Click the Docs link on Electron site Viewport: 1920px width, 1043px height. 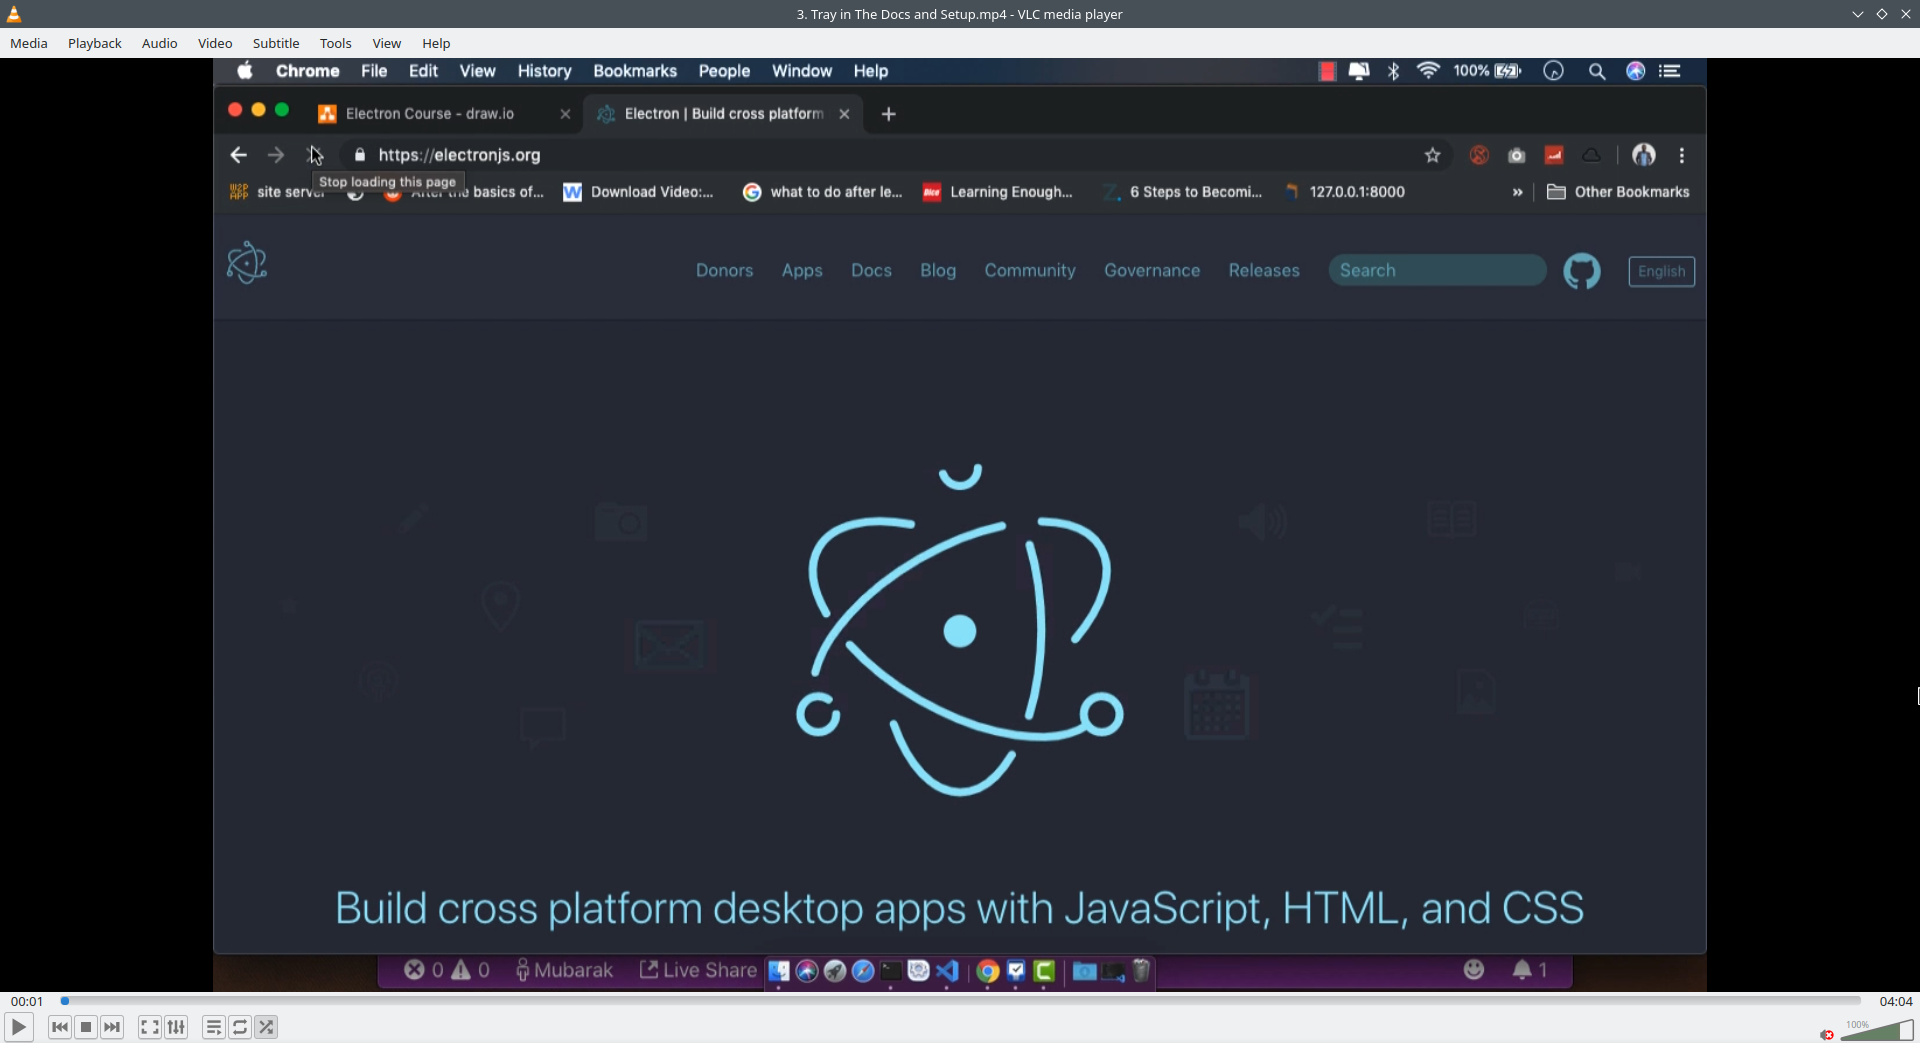click(871, 271)
